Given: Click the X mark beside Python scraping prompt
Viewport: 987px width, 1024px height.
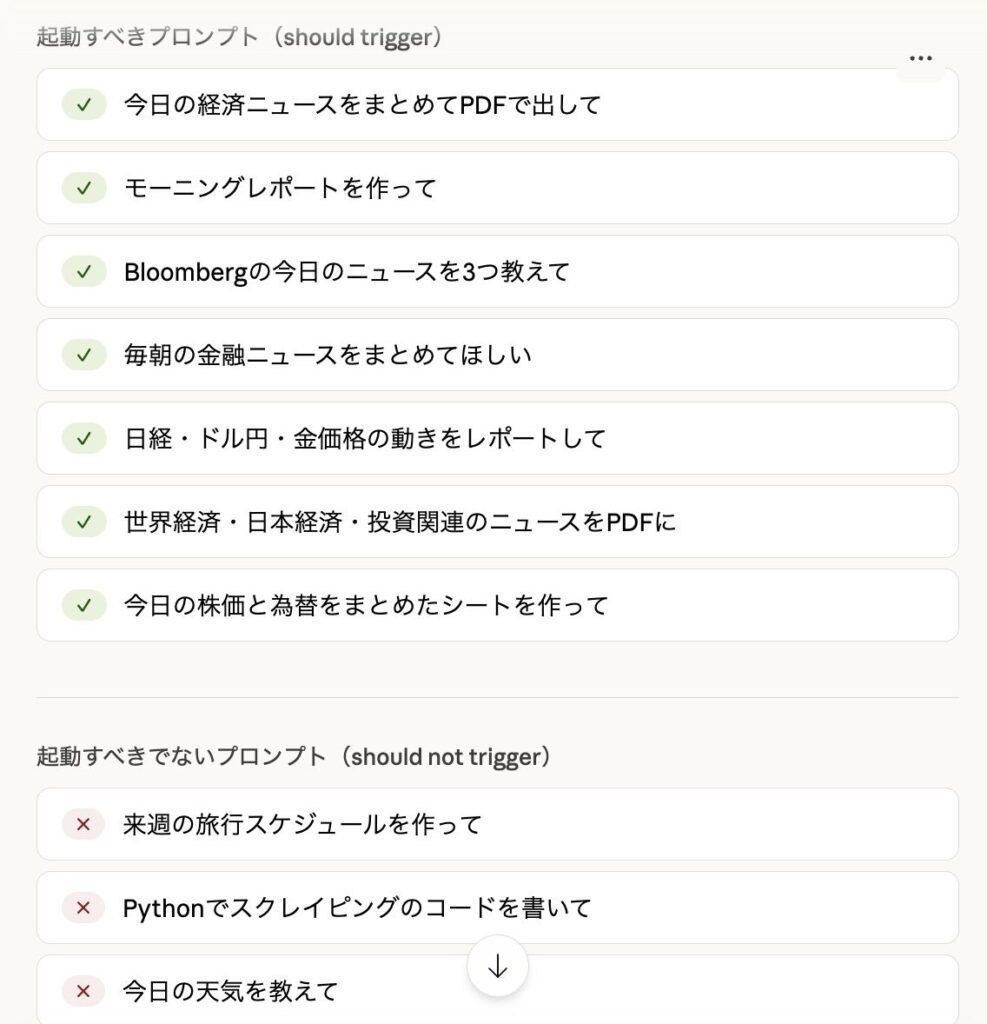Looking at the screenshot, I should point(84,907).
